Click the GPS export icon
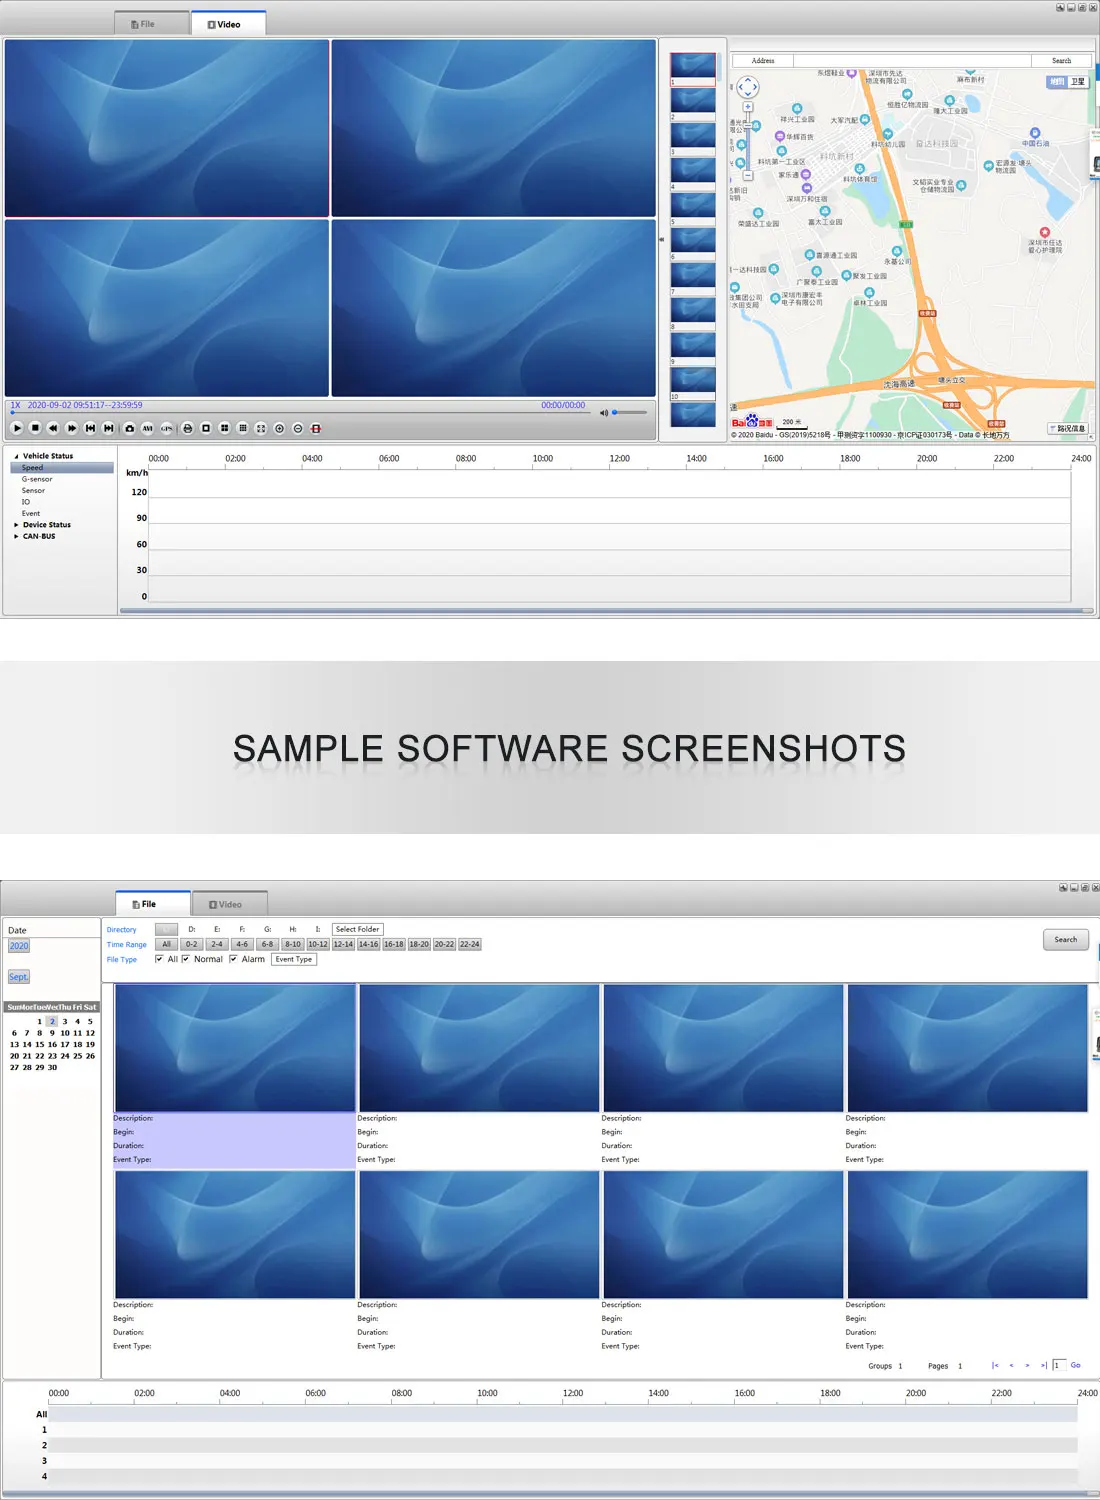The width and height of the screenshot is (1100, 1500). (167, 428)
